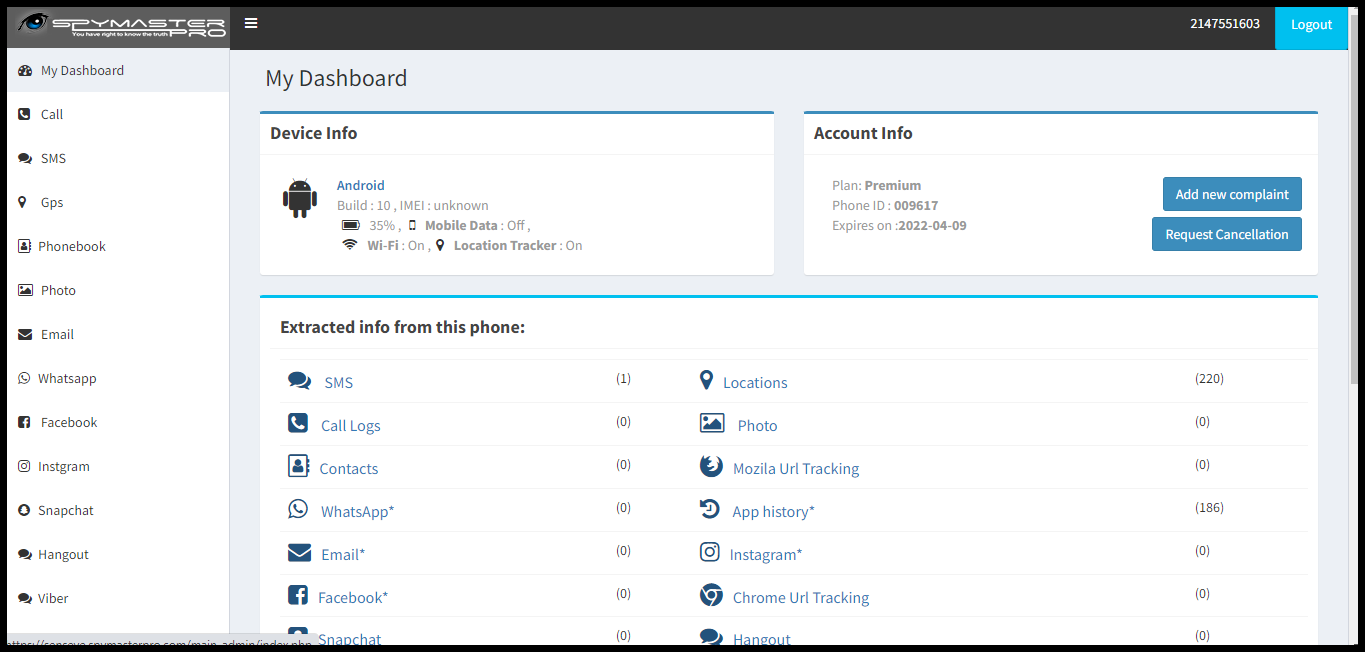Click the Snapchat icon in sidebar

click(24, 510)
